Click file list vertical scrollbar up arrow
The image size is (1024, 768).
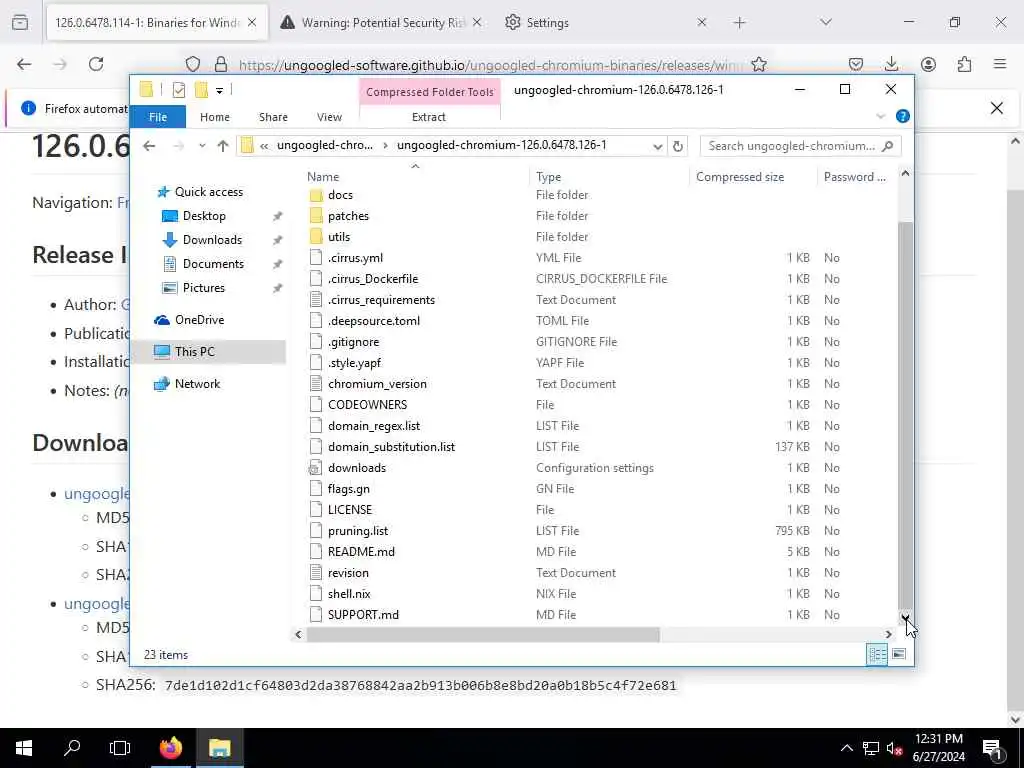[x=905, y=173]
